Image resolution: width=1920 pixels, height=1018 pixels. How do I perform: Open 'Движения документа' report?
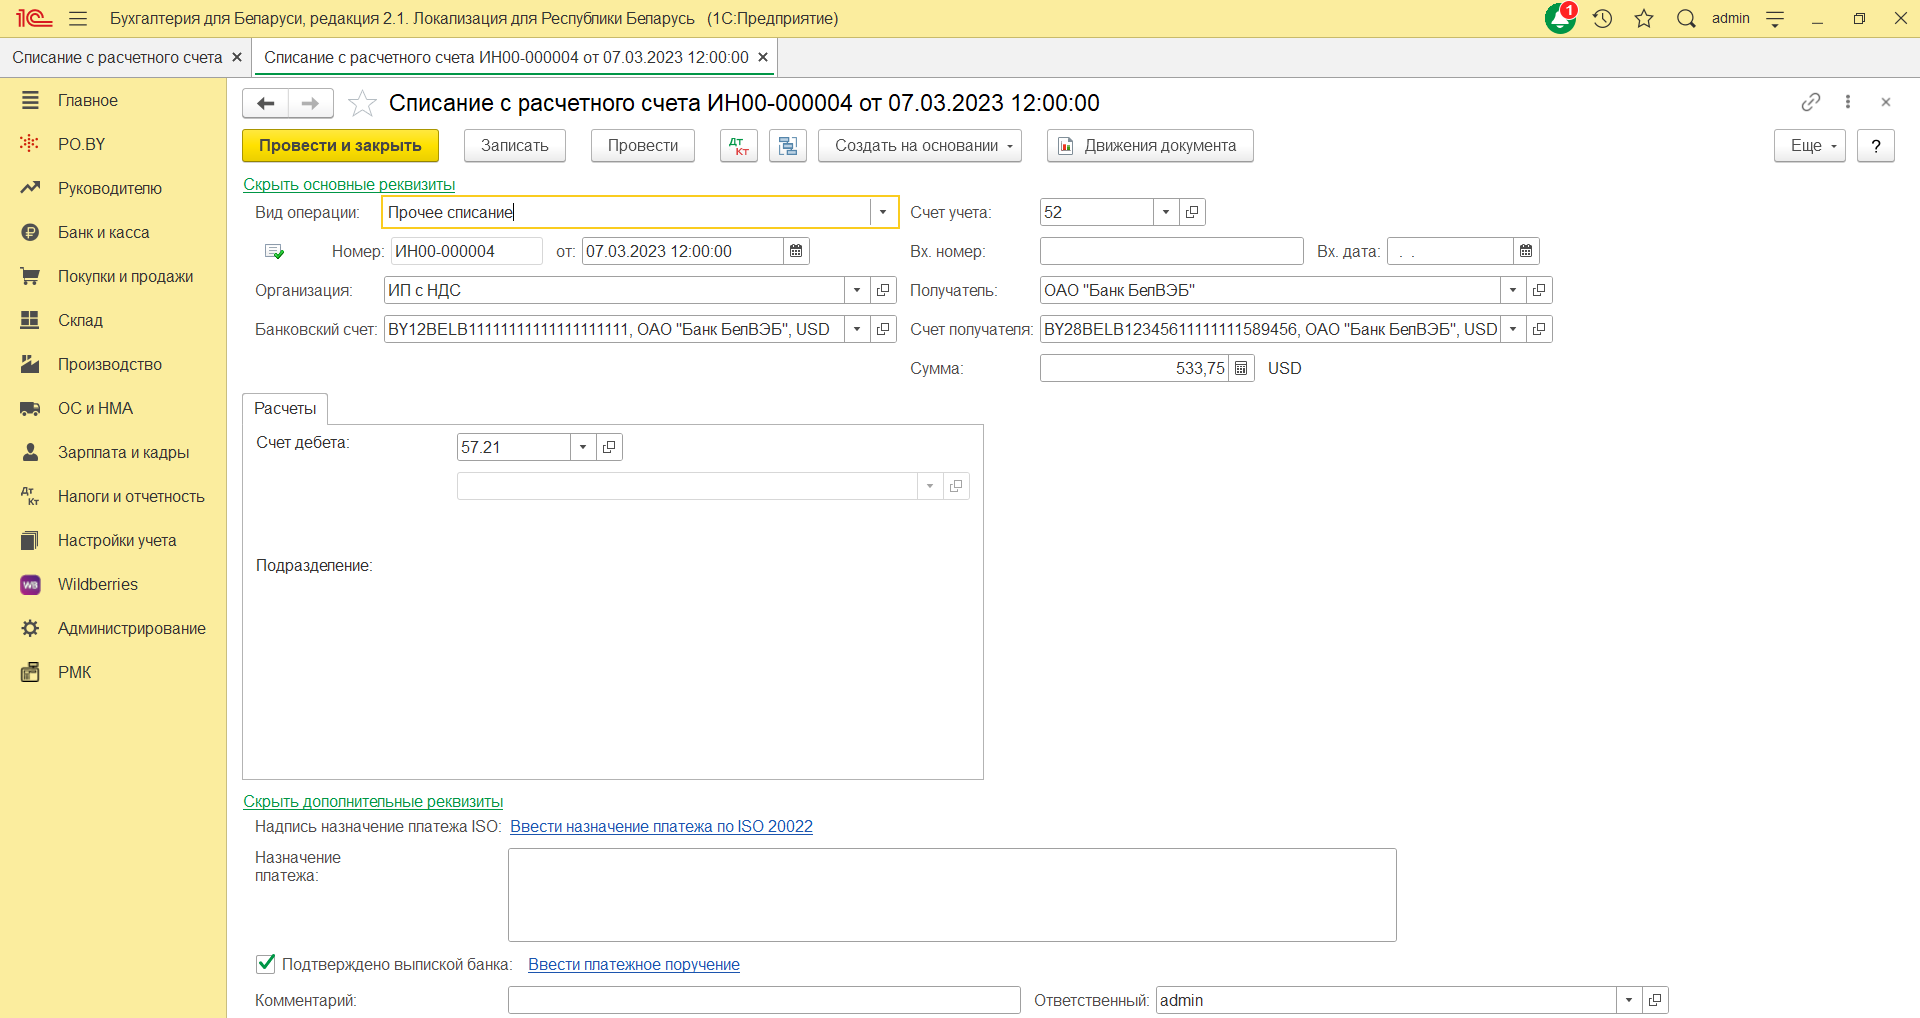[1149, 146]
